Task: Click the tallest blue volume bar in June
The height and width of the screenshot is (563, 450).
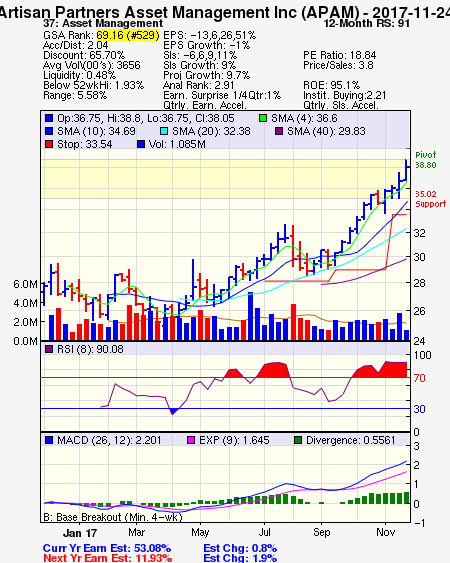Action: point(251,316)
